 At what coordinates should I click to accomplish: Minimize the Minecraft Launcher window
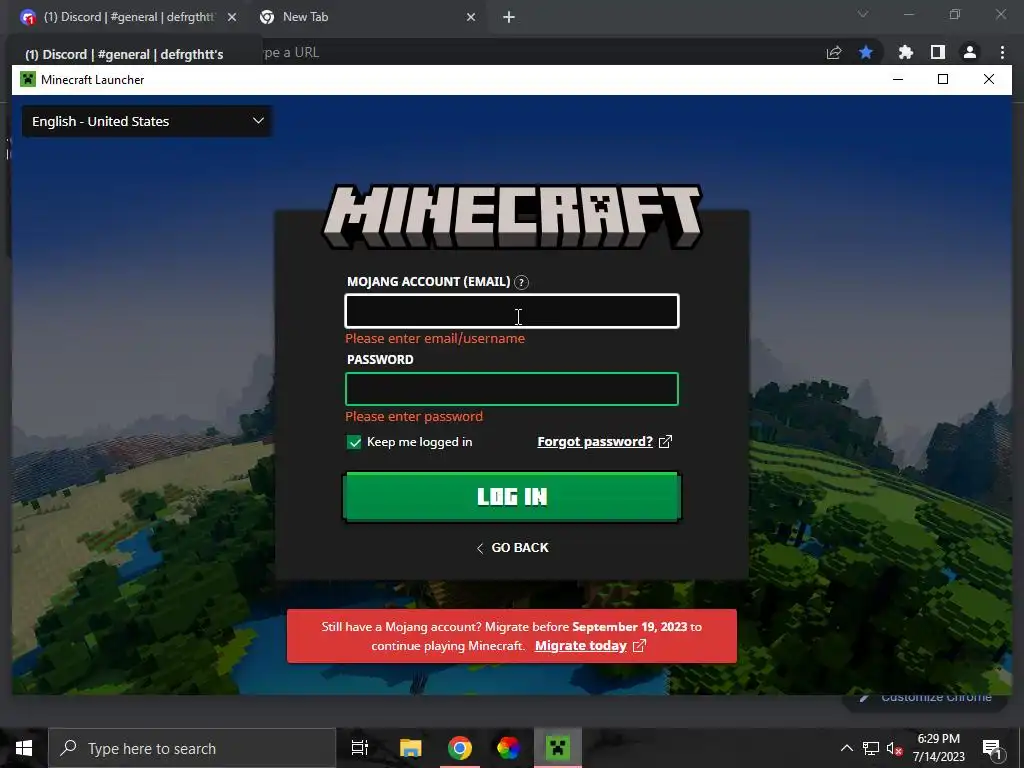coord(898,79)
